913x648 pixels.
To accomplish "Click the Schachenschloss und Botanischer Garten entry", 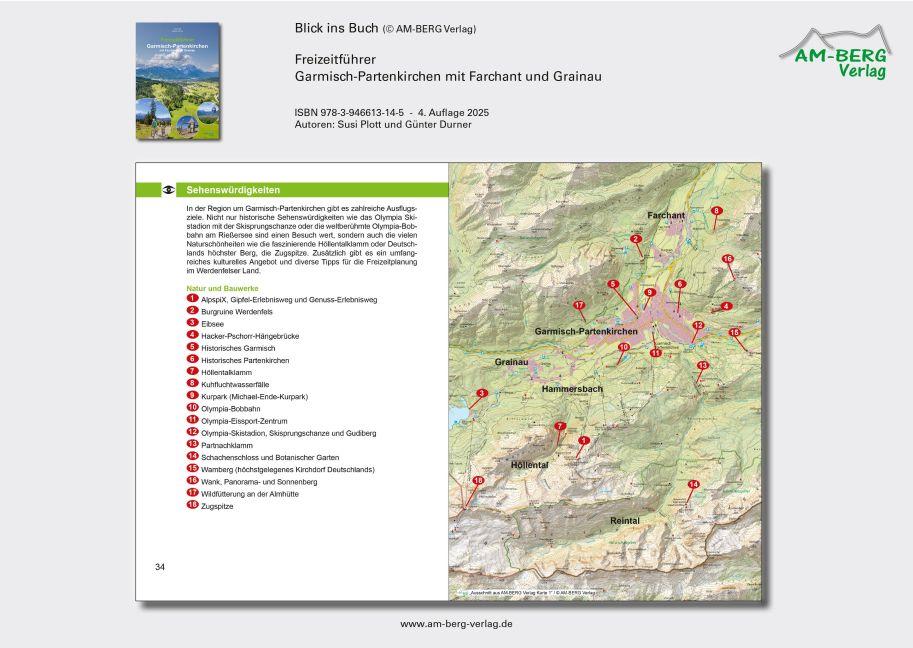I will pos(263,457).
